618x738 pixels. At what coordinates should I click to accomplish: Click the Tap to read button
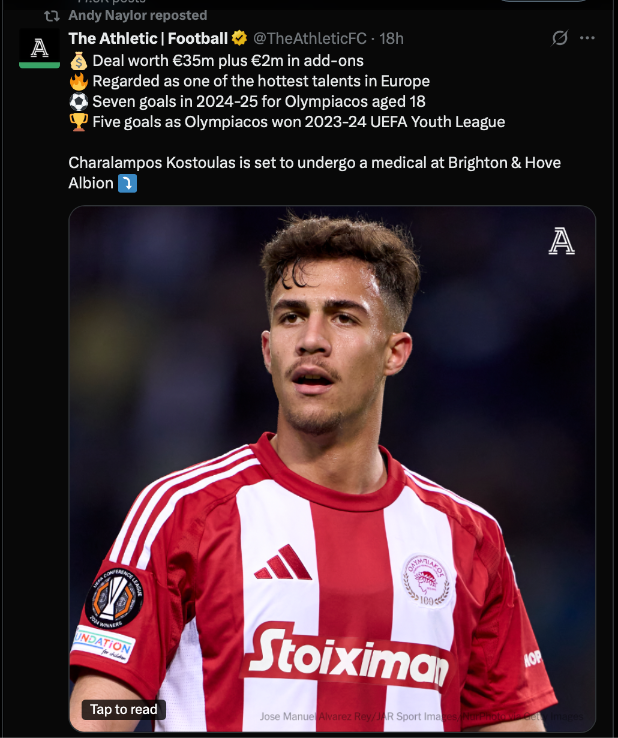[123, 709]
